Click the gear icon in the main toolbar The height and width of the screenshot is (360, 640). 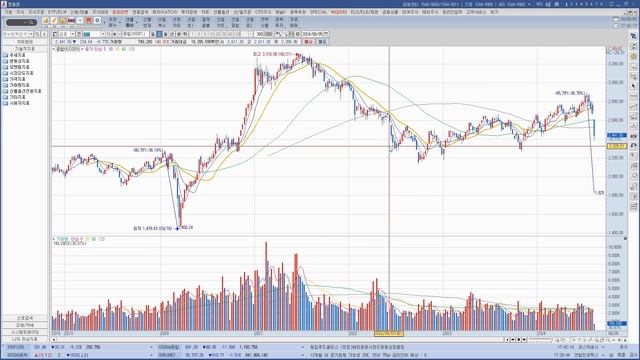tap(97, 20)
